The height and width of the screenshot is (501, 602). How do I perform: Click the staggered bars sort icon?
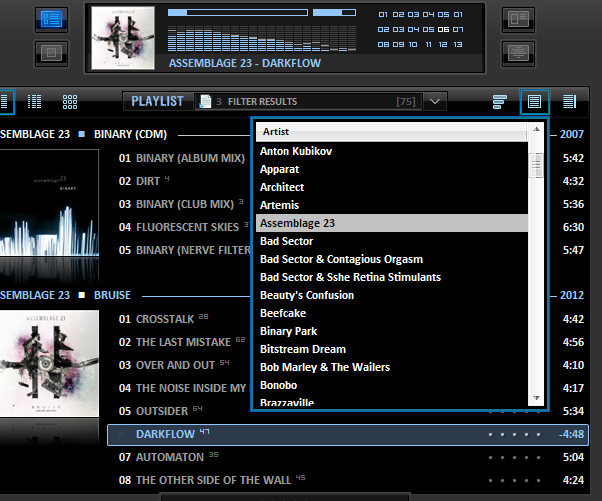point(499,101)
